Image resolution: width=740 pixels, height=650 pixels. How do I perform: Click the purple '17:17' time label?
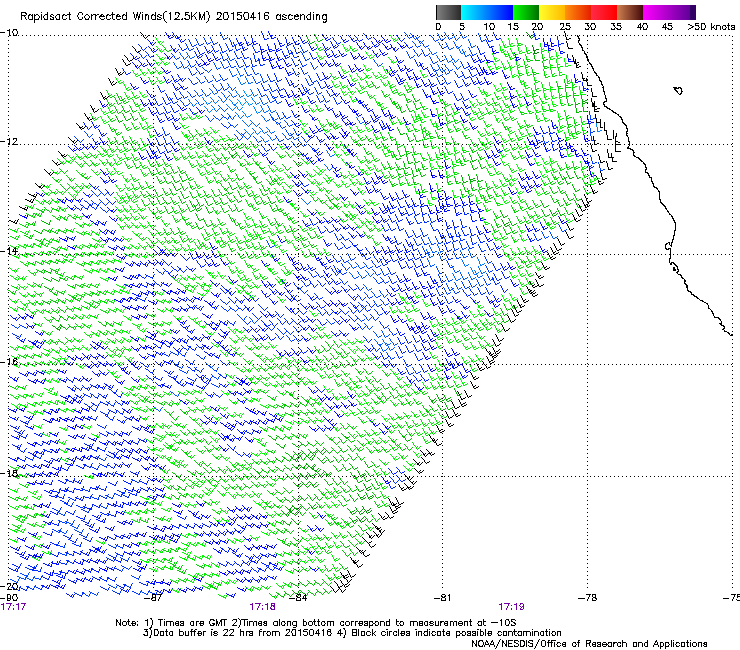pos(13,607)
